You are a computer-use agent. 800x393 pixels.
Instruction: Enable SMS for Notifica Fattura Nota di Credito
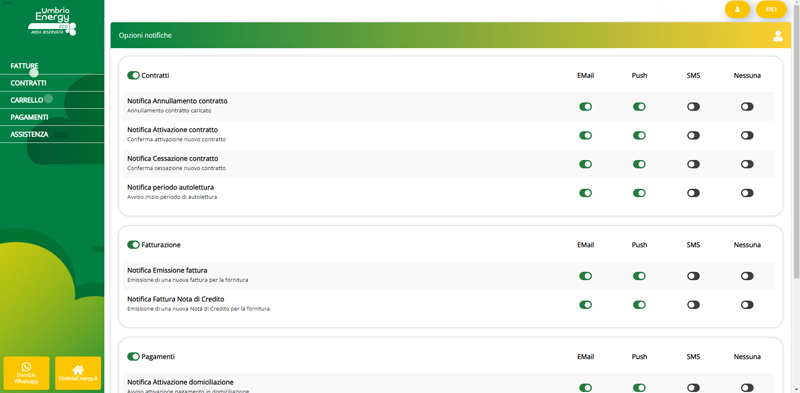pos(693,305)
